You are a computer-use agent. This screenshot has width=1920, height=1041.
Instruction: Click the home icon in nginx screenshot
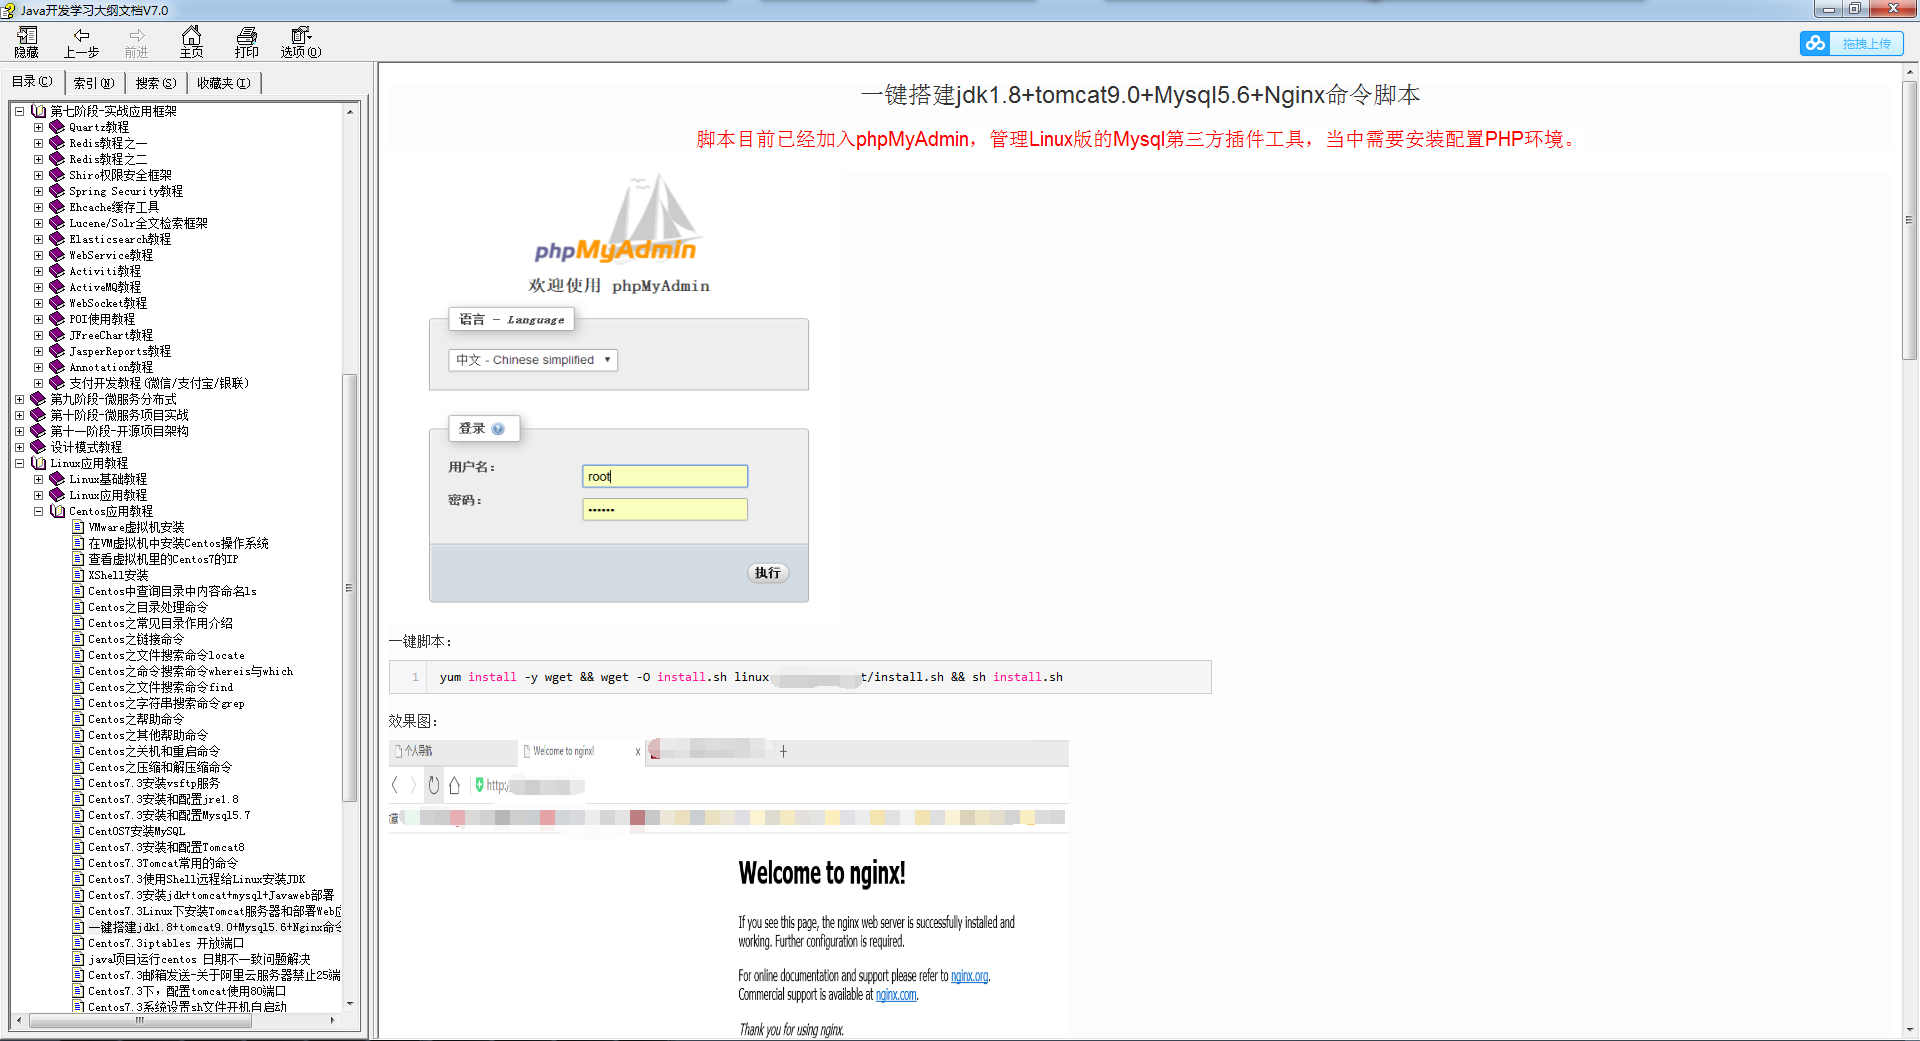tap(454, 785)
